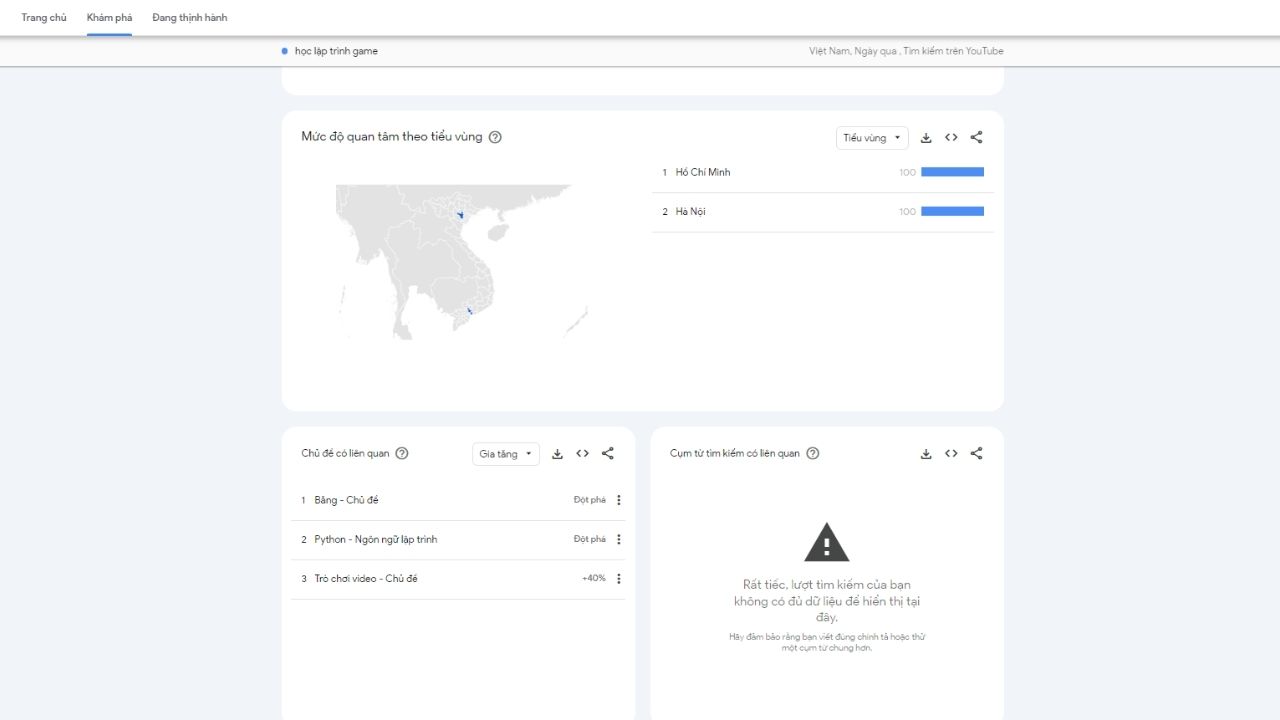
Task: Click the học lập trình game search term
Action: [x=332, y=50]
